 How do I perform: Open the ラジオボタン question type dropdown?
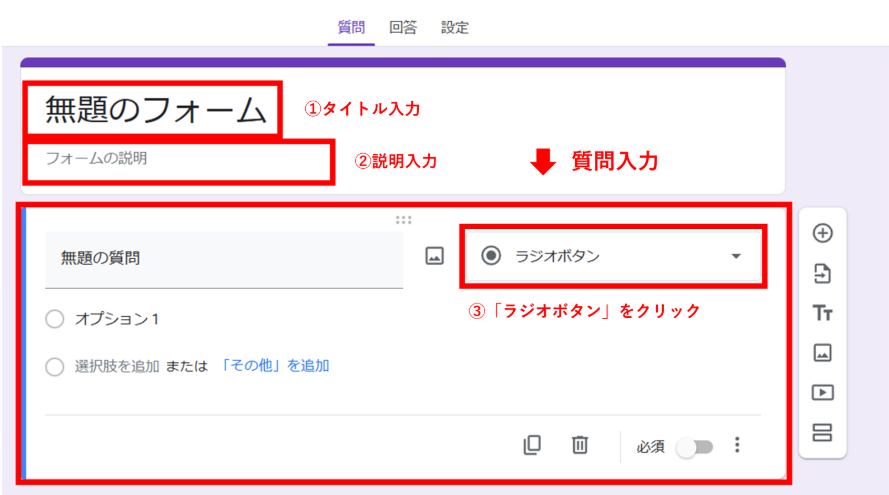[612, 256]
